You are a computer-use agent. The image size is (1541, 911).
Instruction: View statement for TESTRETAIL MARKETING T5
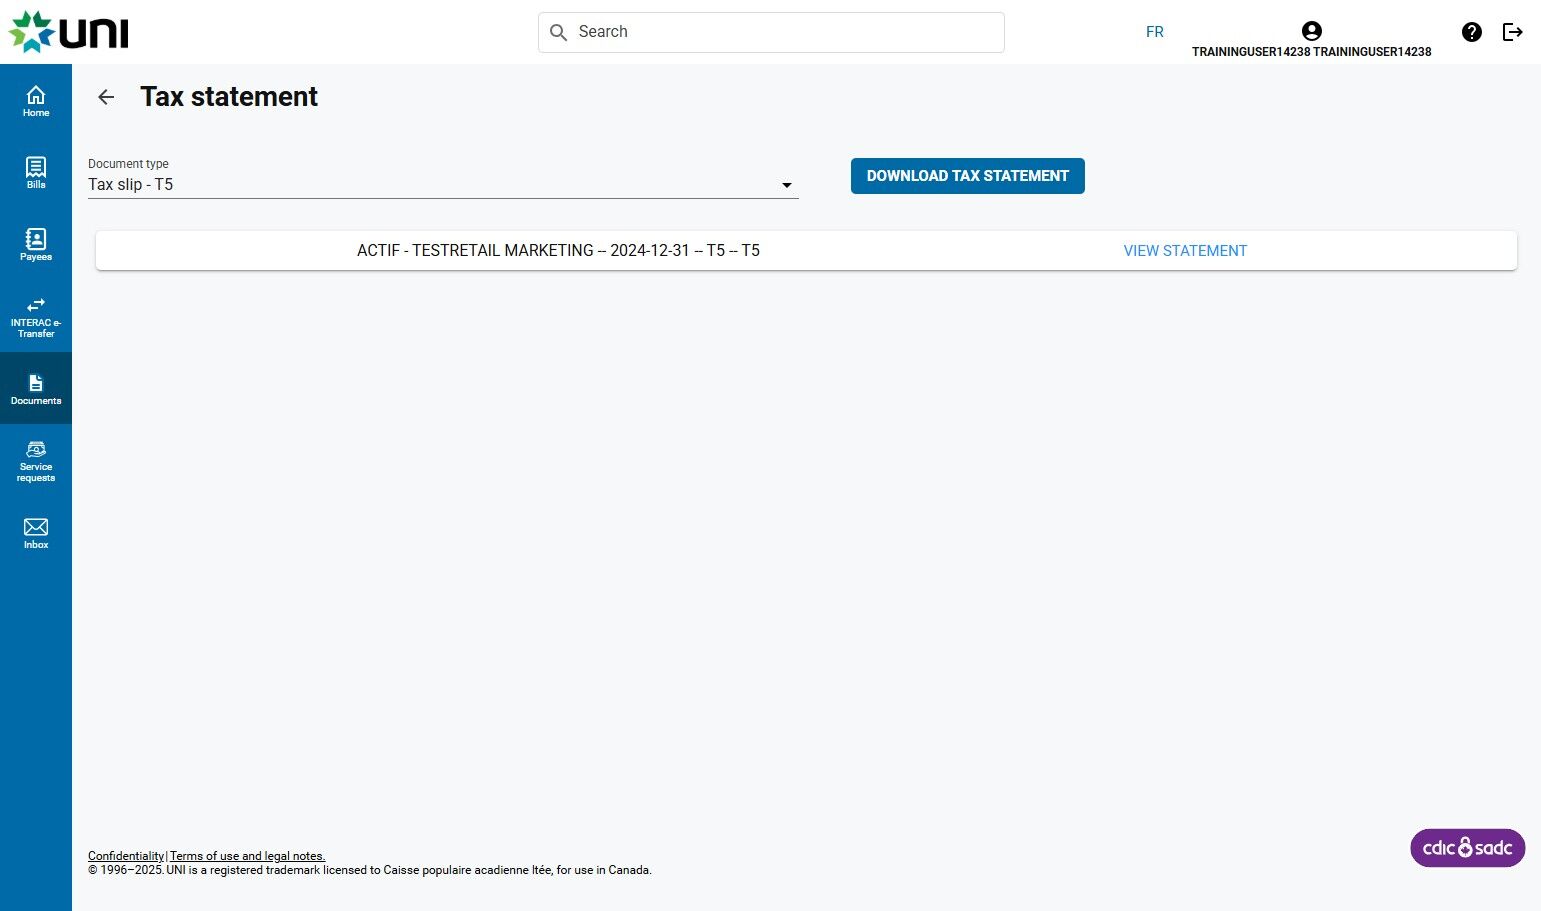point(1185,251)
